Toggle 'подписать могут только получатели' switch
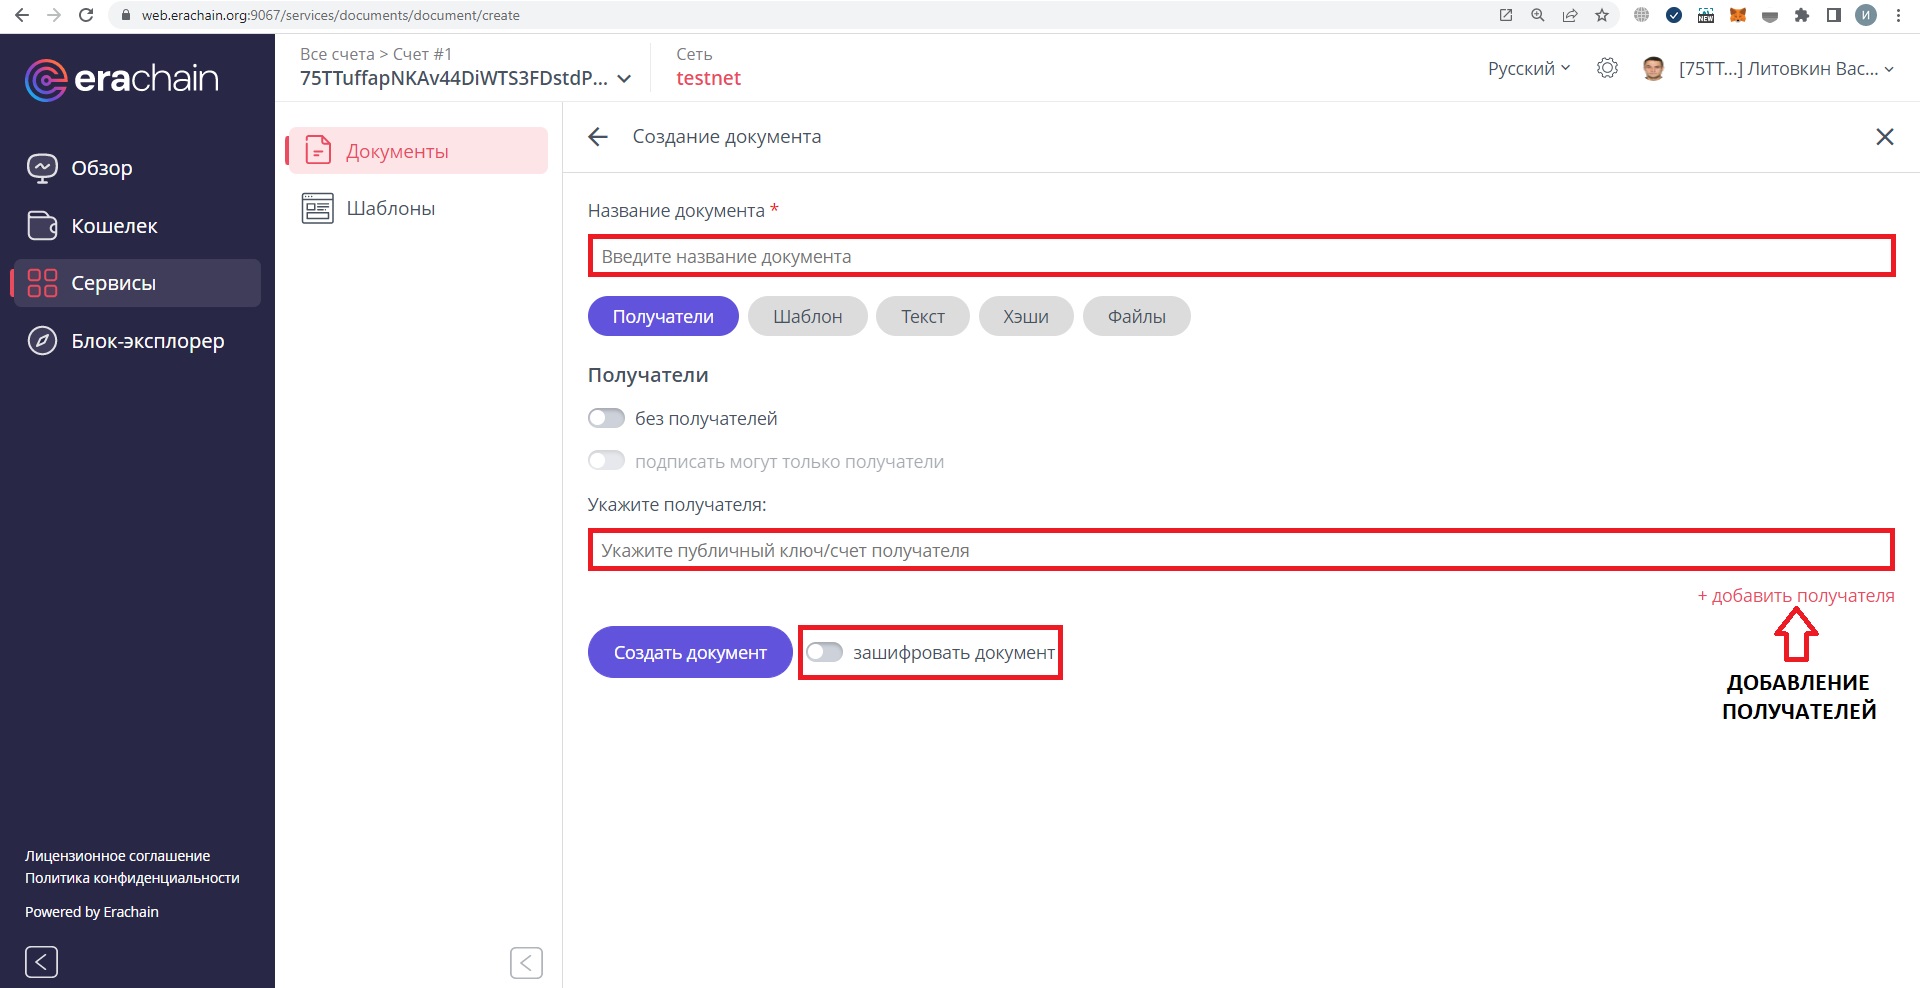Screen dimensions: 1920x988 (x=606, y=461)
